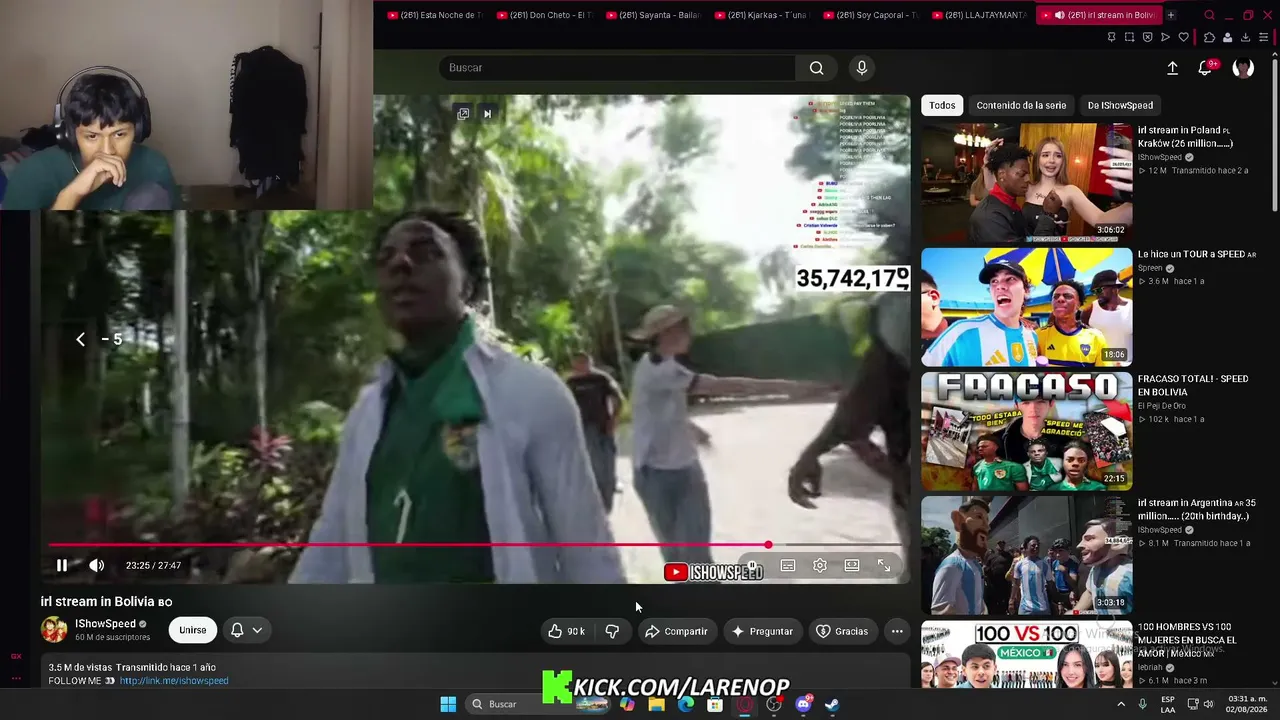Show hidden system tray icons
The width and height of the screenshot is (1280, 720).
point(1121,704)
